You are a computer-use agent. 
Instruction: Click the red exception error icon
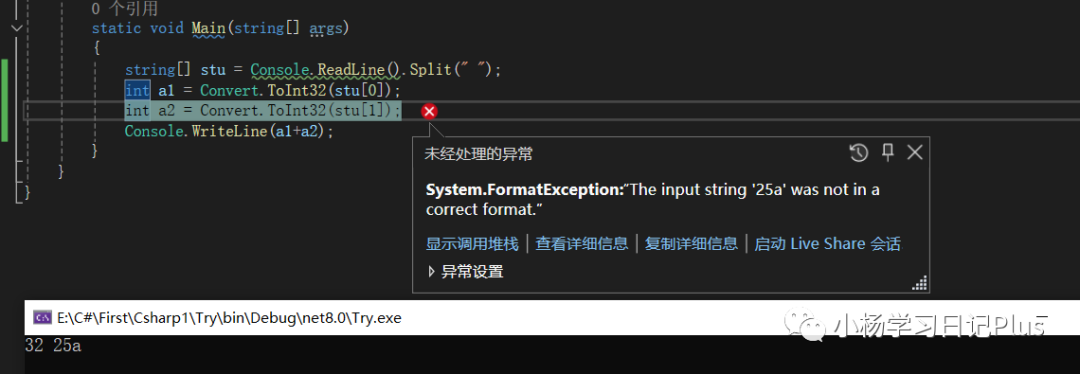[x=429, y=111]
